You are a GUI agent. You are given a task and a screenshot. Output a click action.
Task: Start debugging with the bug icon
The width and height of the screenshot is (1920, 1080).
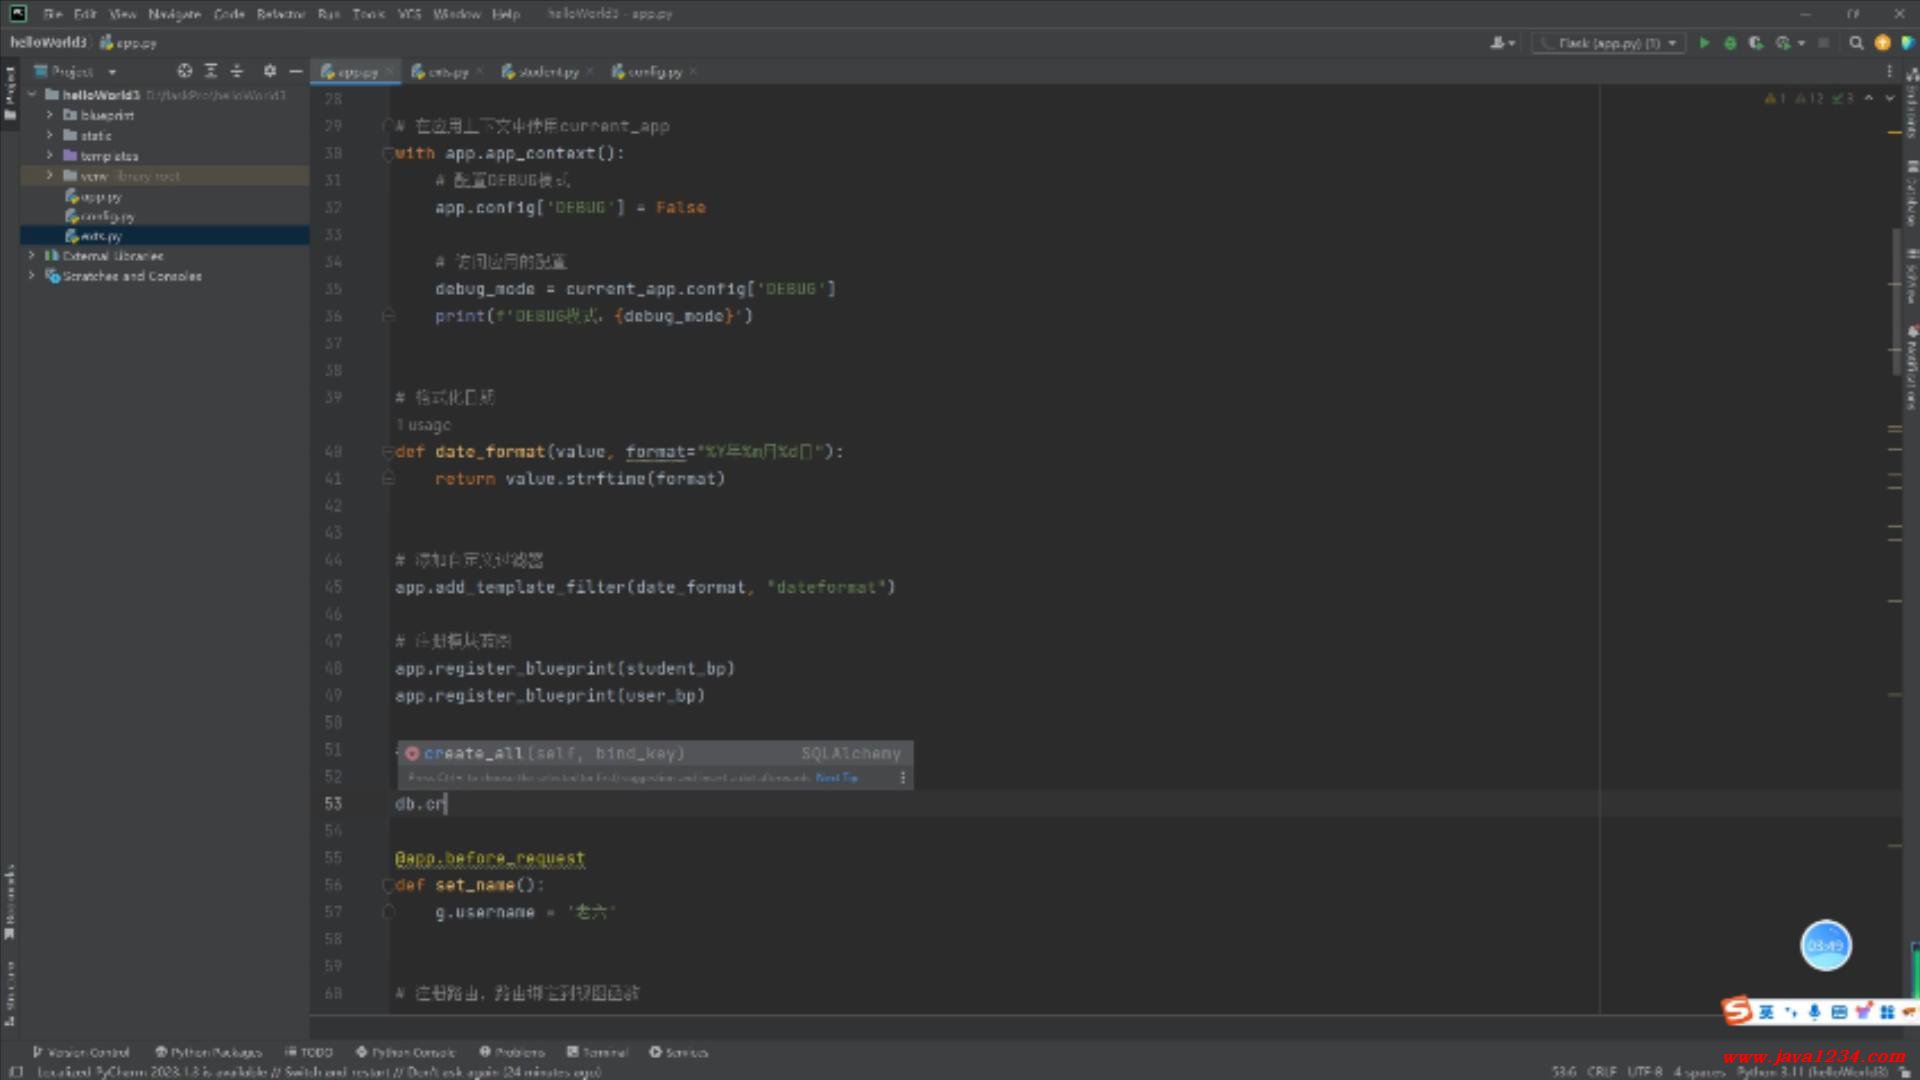coord(1730,43)
